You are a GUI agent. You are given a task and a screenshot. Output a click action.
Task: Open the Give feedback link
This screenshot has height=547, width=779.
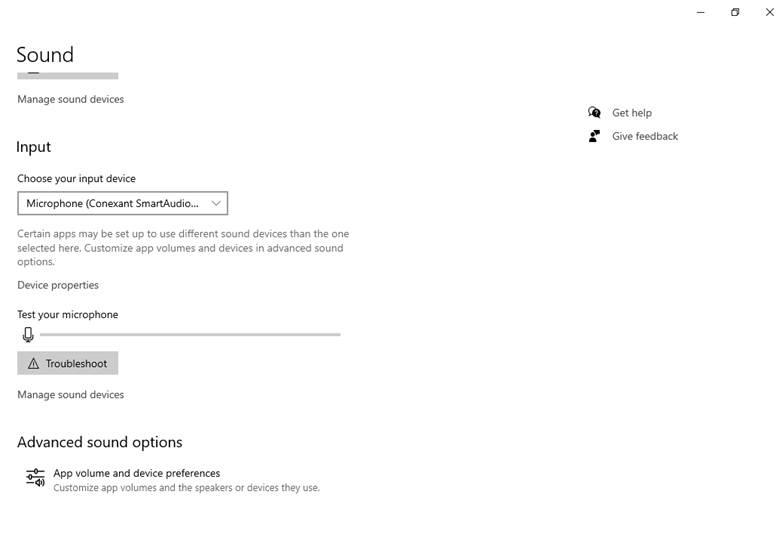645,136
